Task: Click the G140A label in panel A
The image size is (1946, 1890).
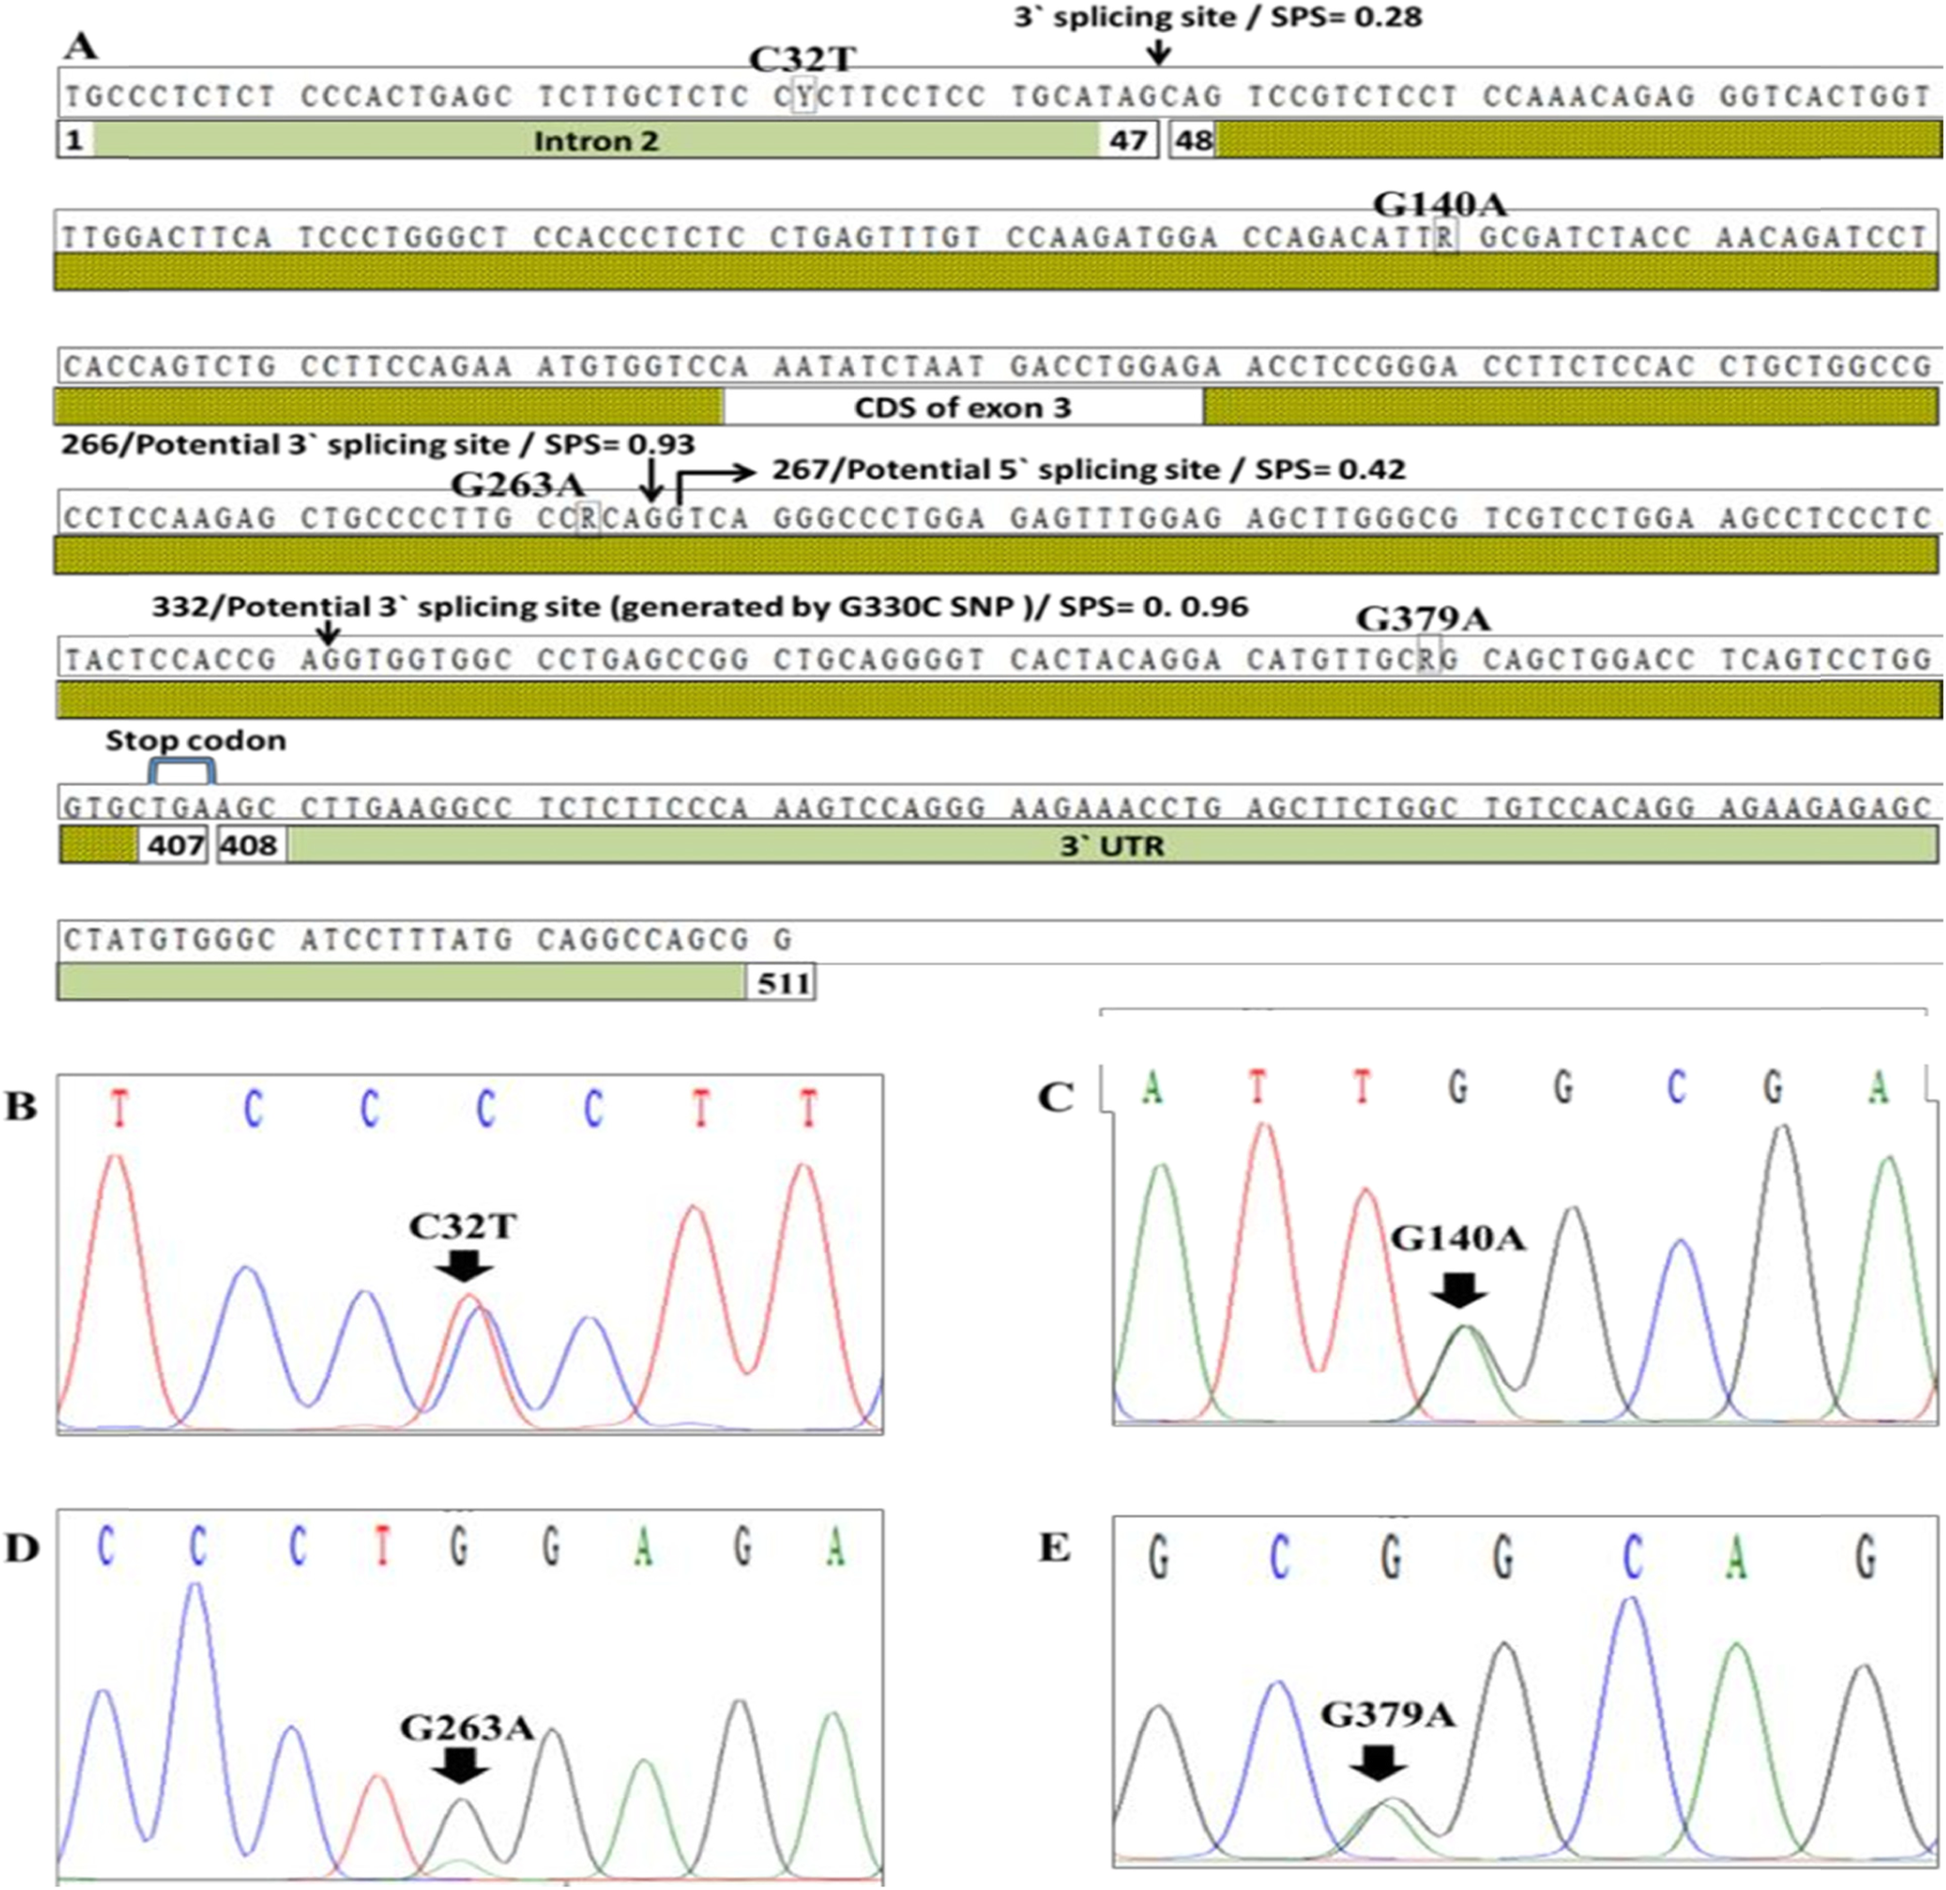Action: click(x=1439, y=204)
